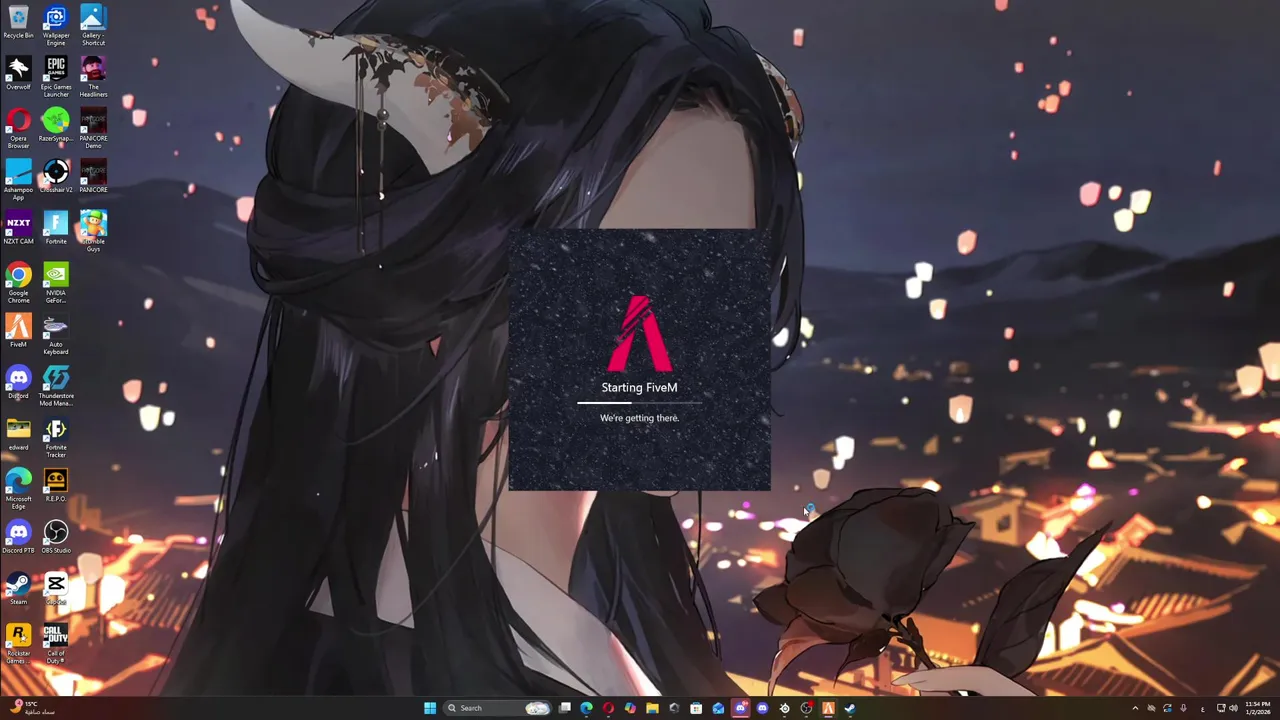Select Rockstar Games Launcher desktop icon
The image size is (1280, 720).
point(18,644)
